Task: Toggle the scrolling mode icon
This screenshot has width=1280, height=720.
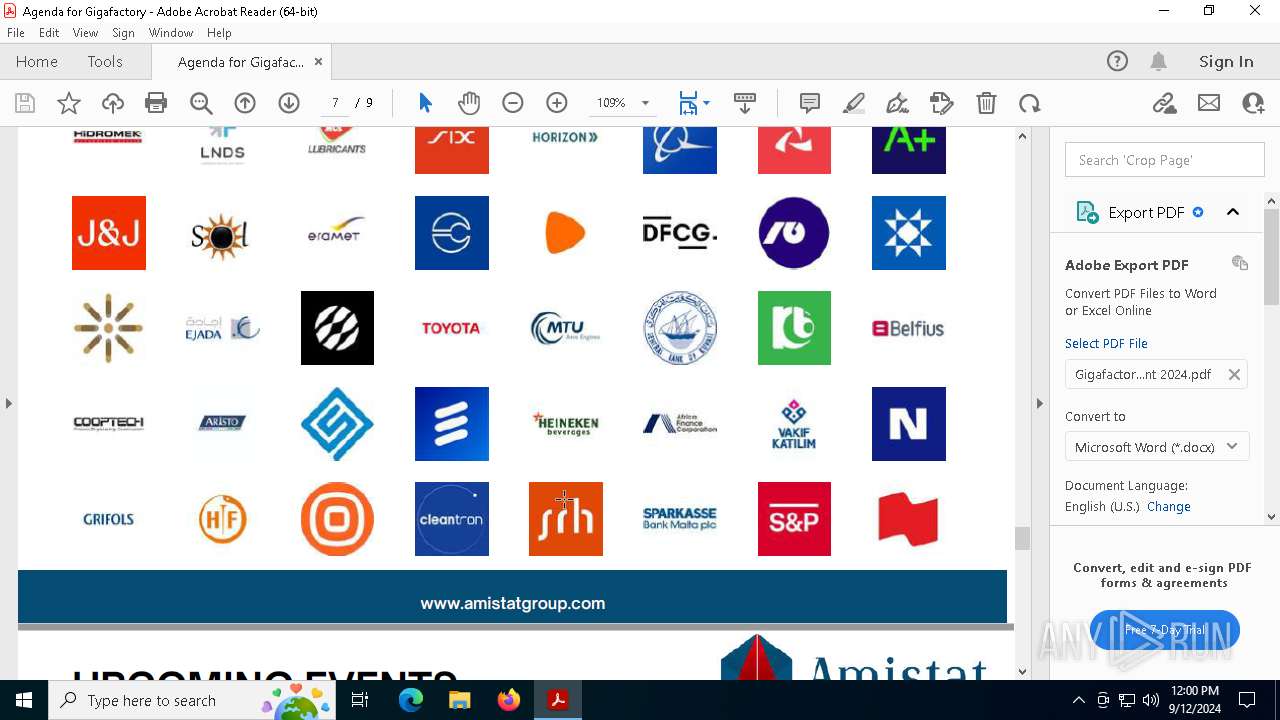Action: pos(745,103)
